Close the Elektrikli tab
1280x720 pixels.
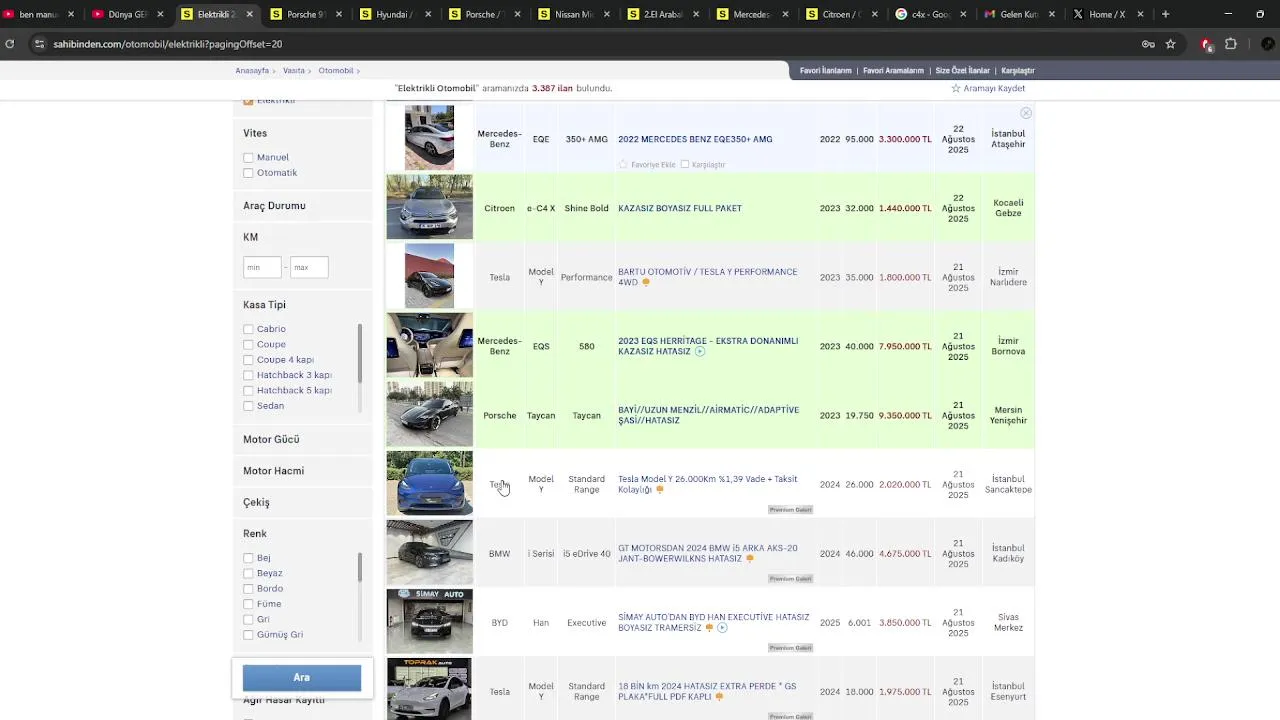tap(249, 14)
